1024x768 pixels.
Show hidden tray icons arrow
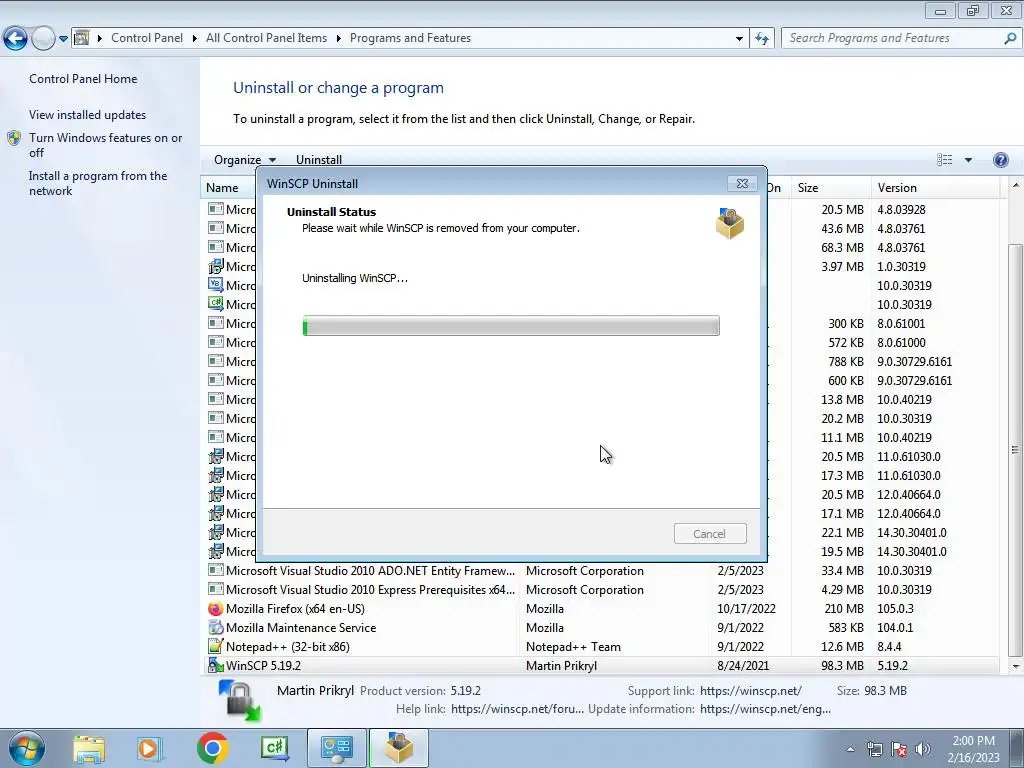(x=850, y=749)
